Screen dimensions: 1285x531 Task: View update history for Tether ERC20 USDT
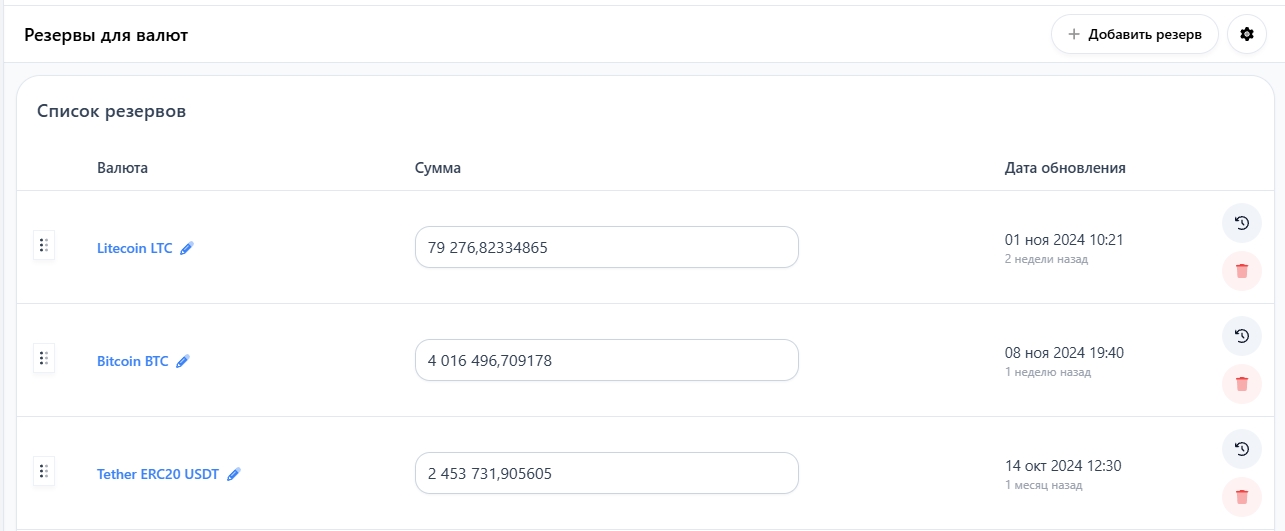coord(1241,449)
